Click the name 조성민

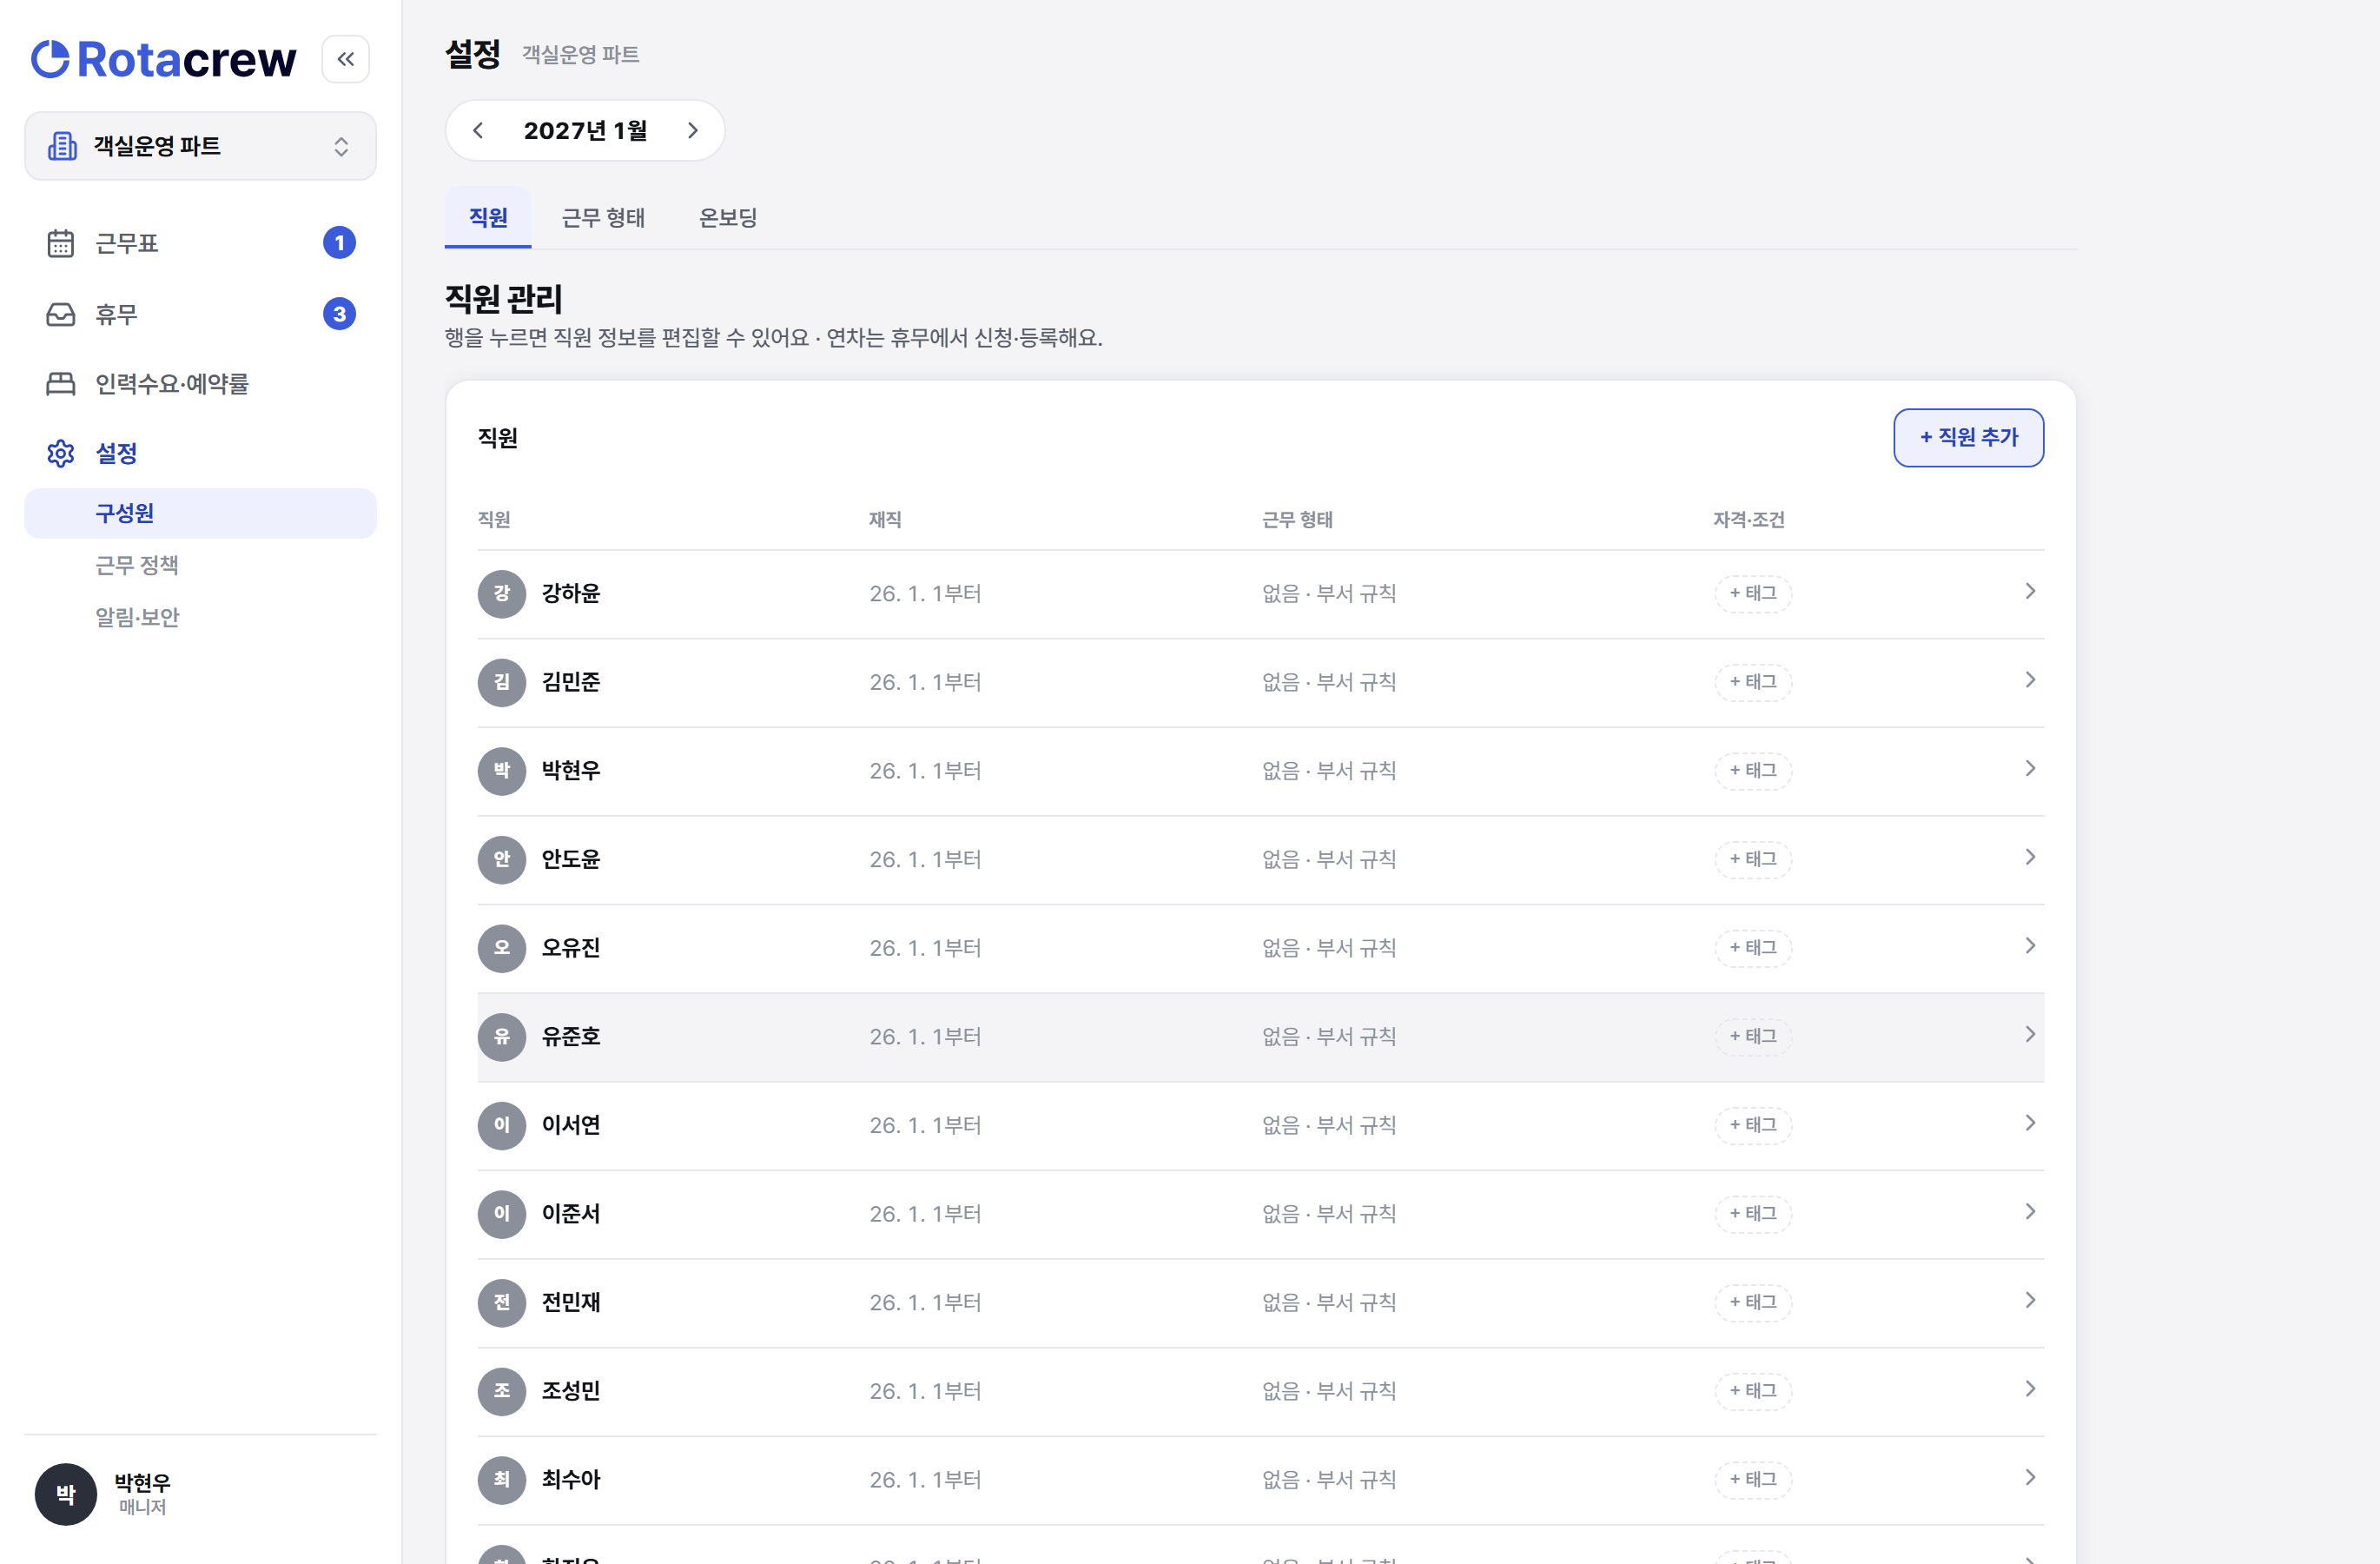(x=571, y=1391)
